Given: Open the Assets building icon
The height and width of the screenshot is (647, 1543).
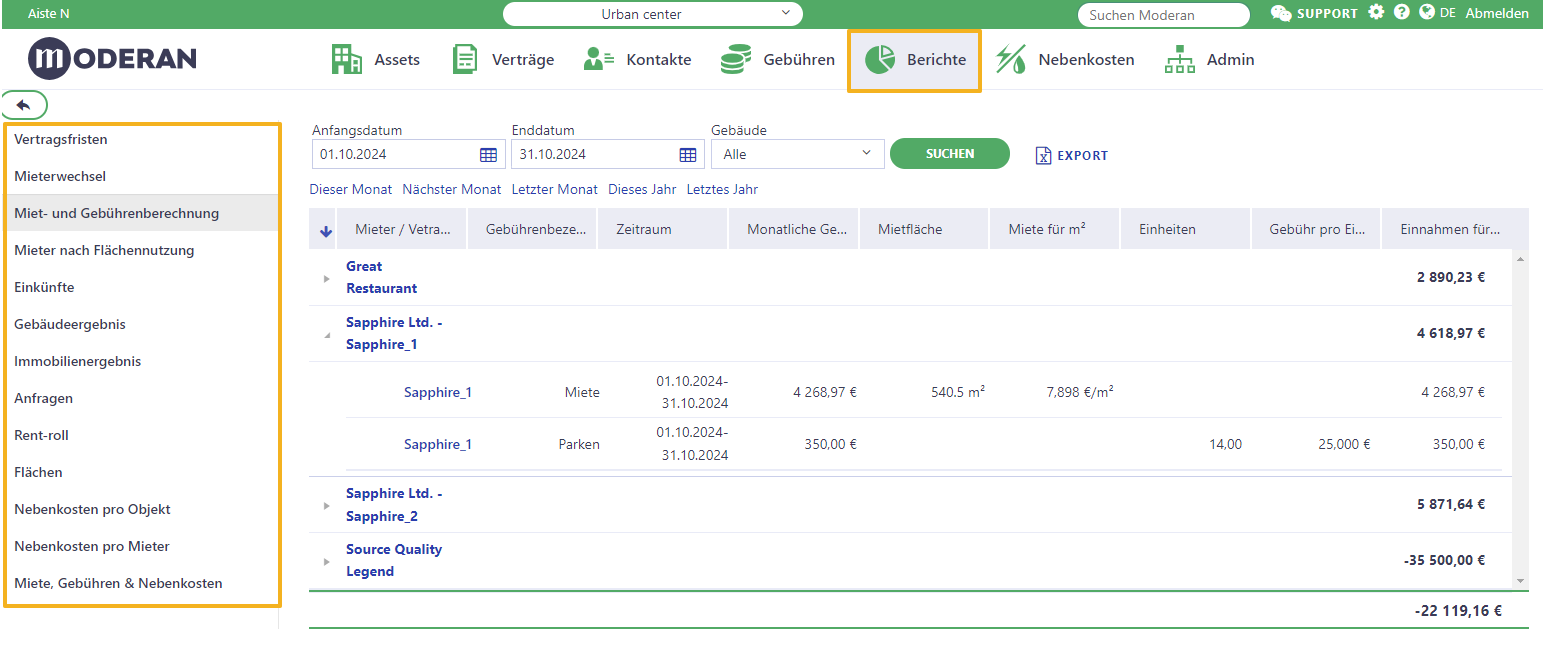Looking at the screenshot, I should coord(346,59).
